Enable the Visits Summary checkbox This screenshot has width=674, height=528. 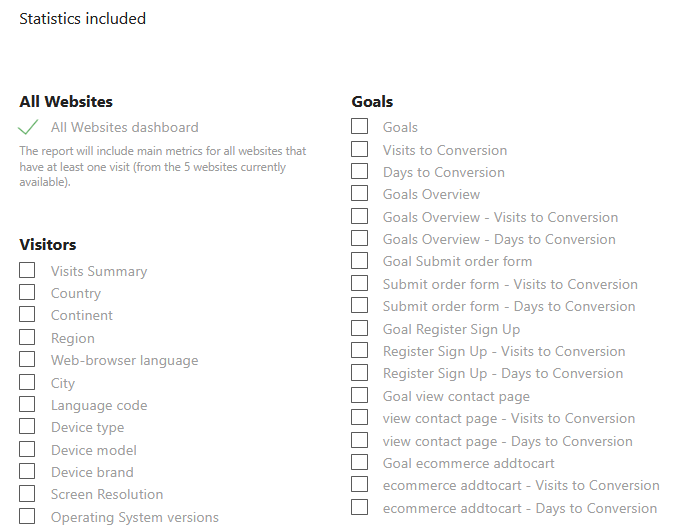tap(28, 271)
